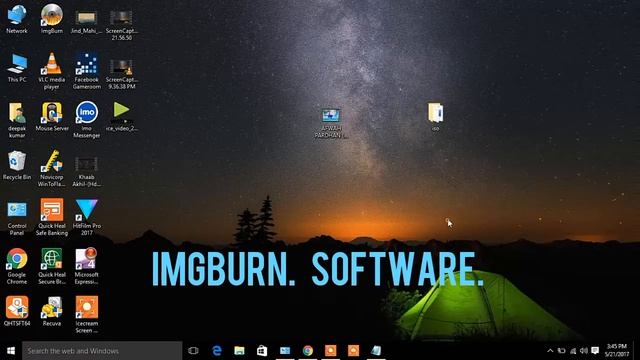Open File Explorer from the taskbar
640x360 pixels.
[x=240, y=351]
